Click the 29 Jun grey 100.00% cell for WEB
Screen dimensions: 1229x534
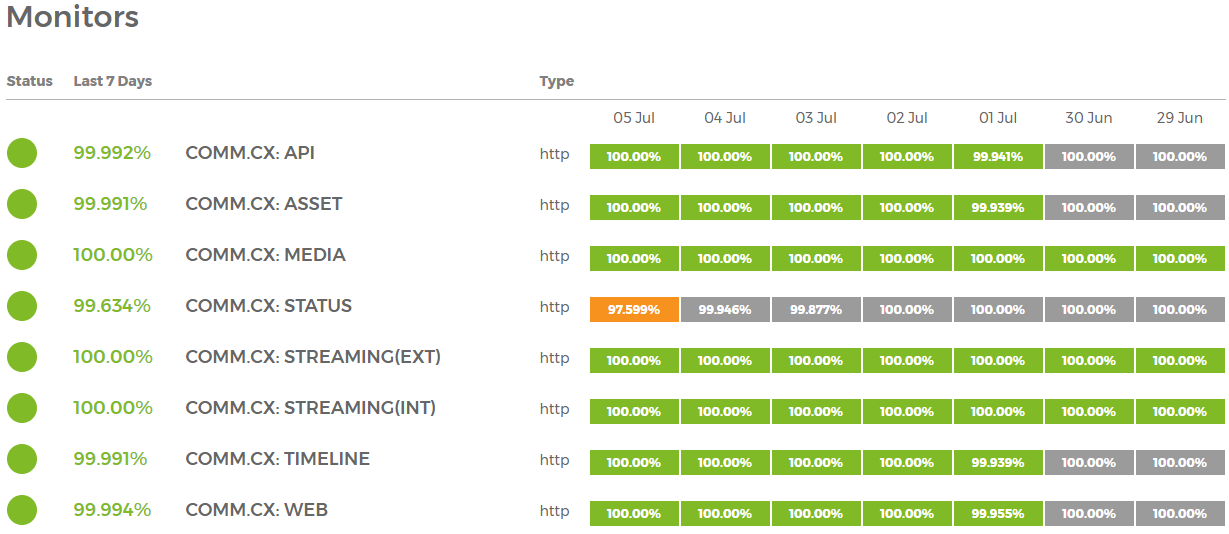tap(1180, 514)
